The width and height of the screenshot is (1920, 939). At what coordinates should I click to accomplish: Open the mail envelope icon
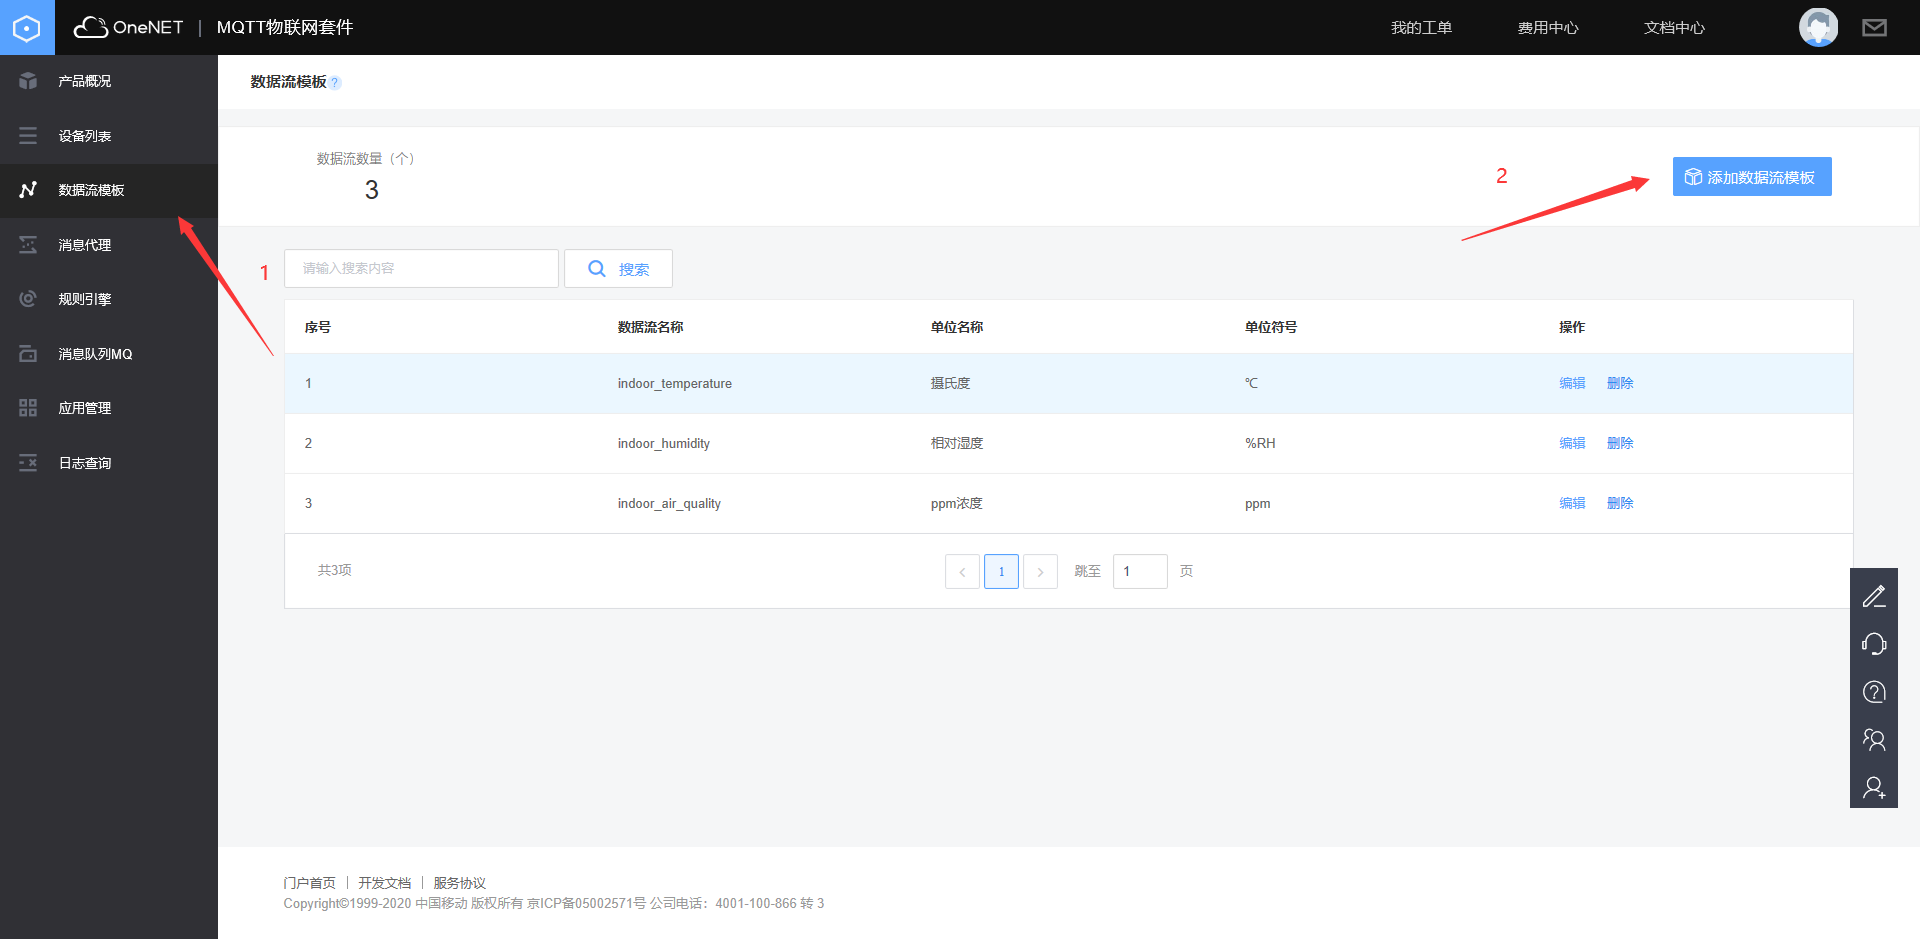point(1874,28)
